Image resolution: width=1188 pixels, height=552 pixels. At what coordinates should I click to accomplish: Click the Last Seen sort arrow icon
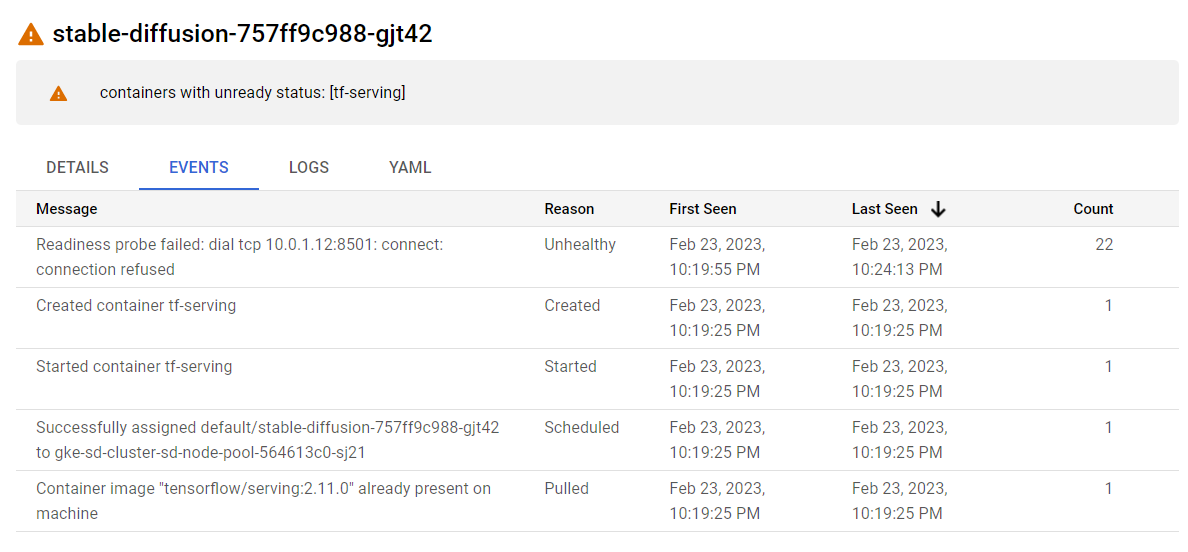point(938,209)
